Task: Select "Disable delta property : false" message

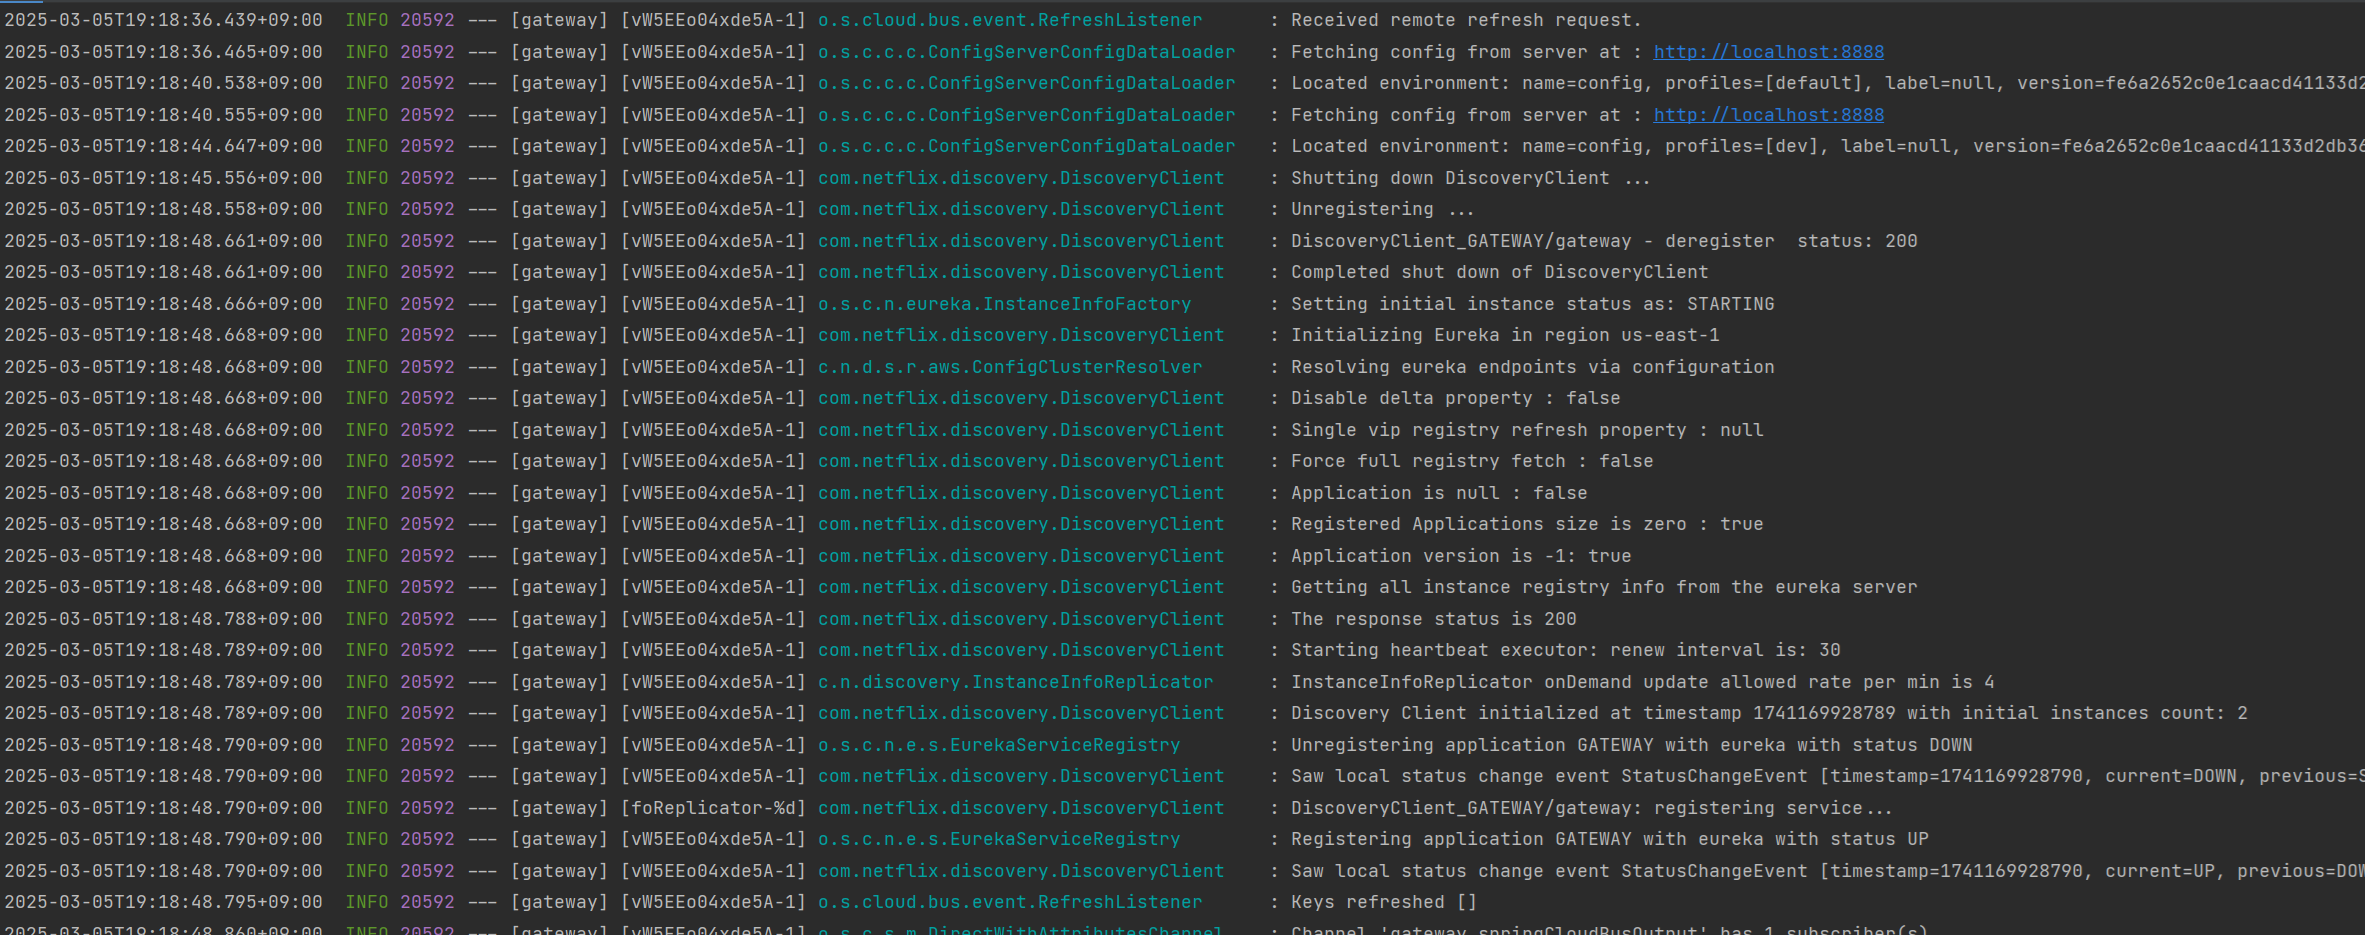Action: pyautogui.click(x=1455, y=398)
